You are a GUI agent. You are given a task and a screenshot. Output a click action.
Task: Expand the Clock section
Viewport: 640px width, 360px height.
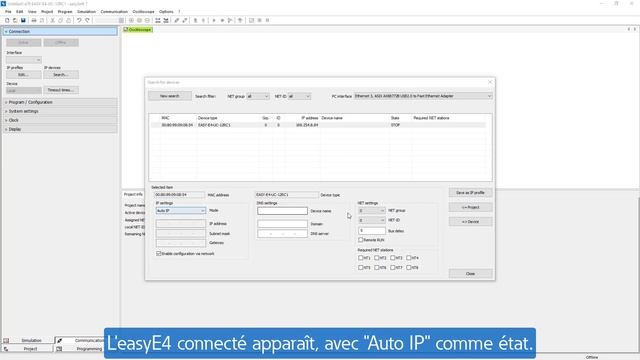(60, 120)
